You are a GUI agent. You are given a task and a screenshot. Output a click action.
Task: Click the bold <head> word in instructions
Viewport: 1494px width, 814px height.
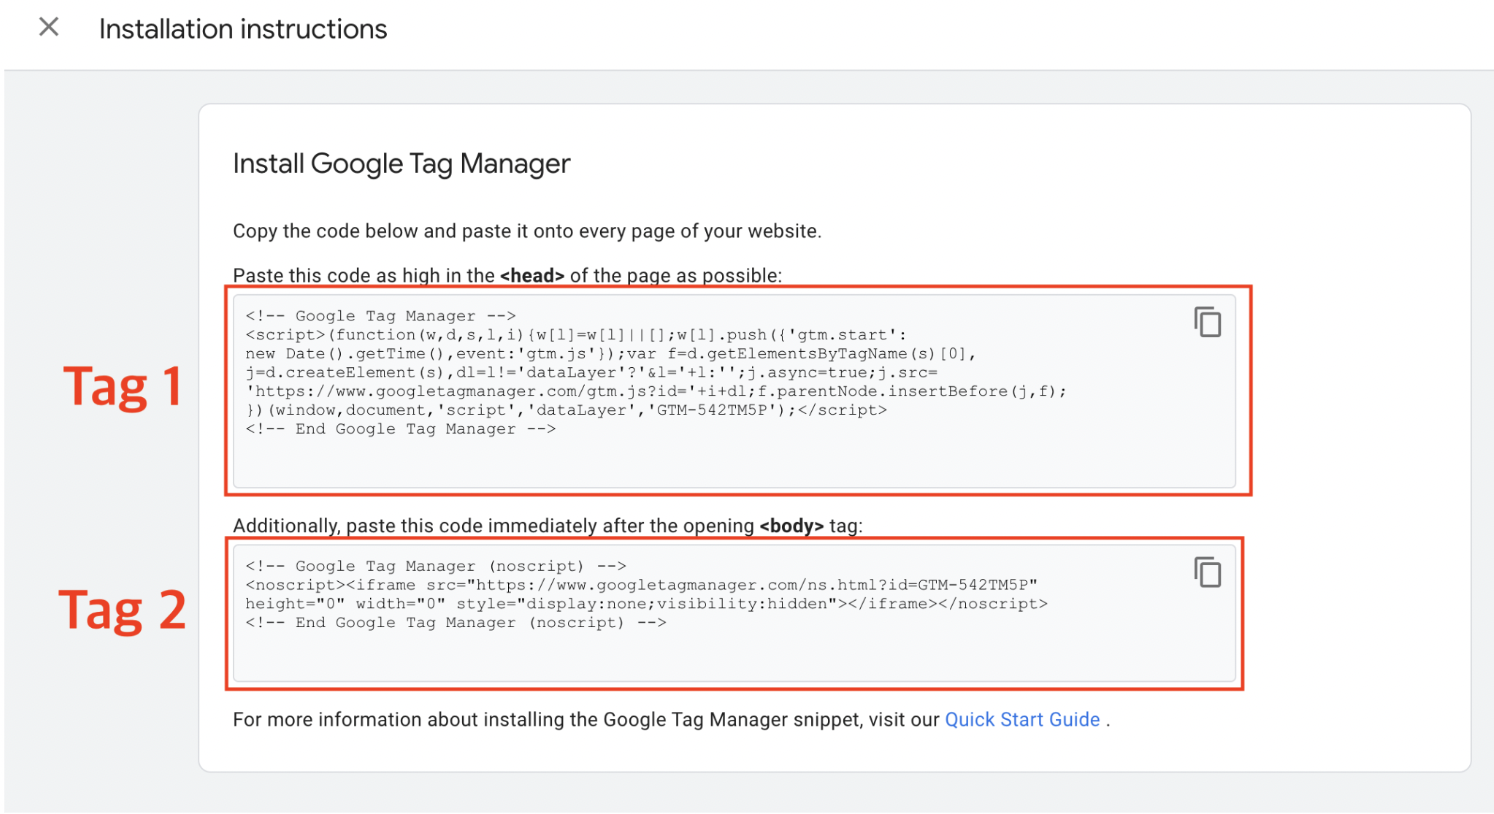(x=532, y=276)
